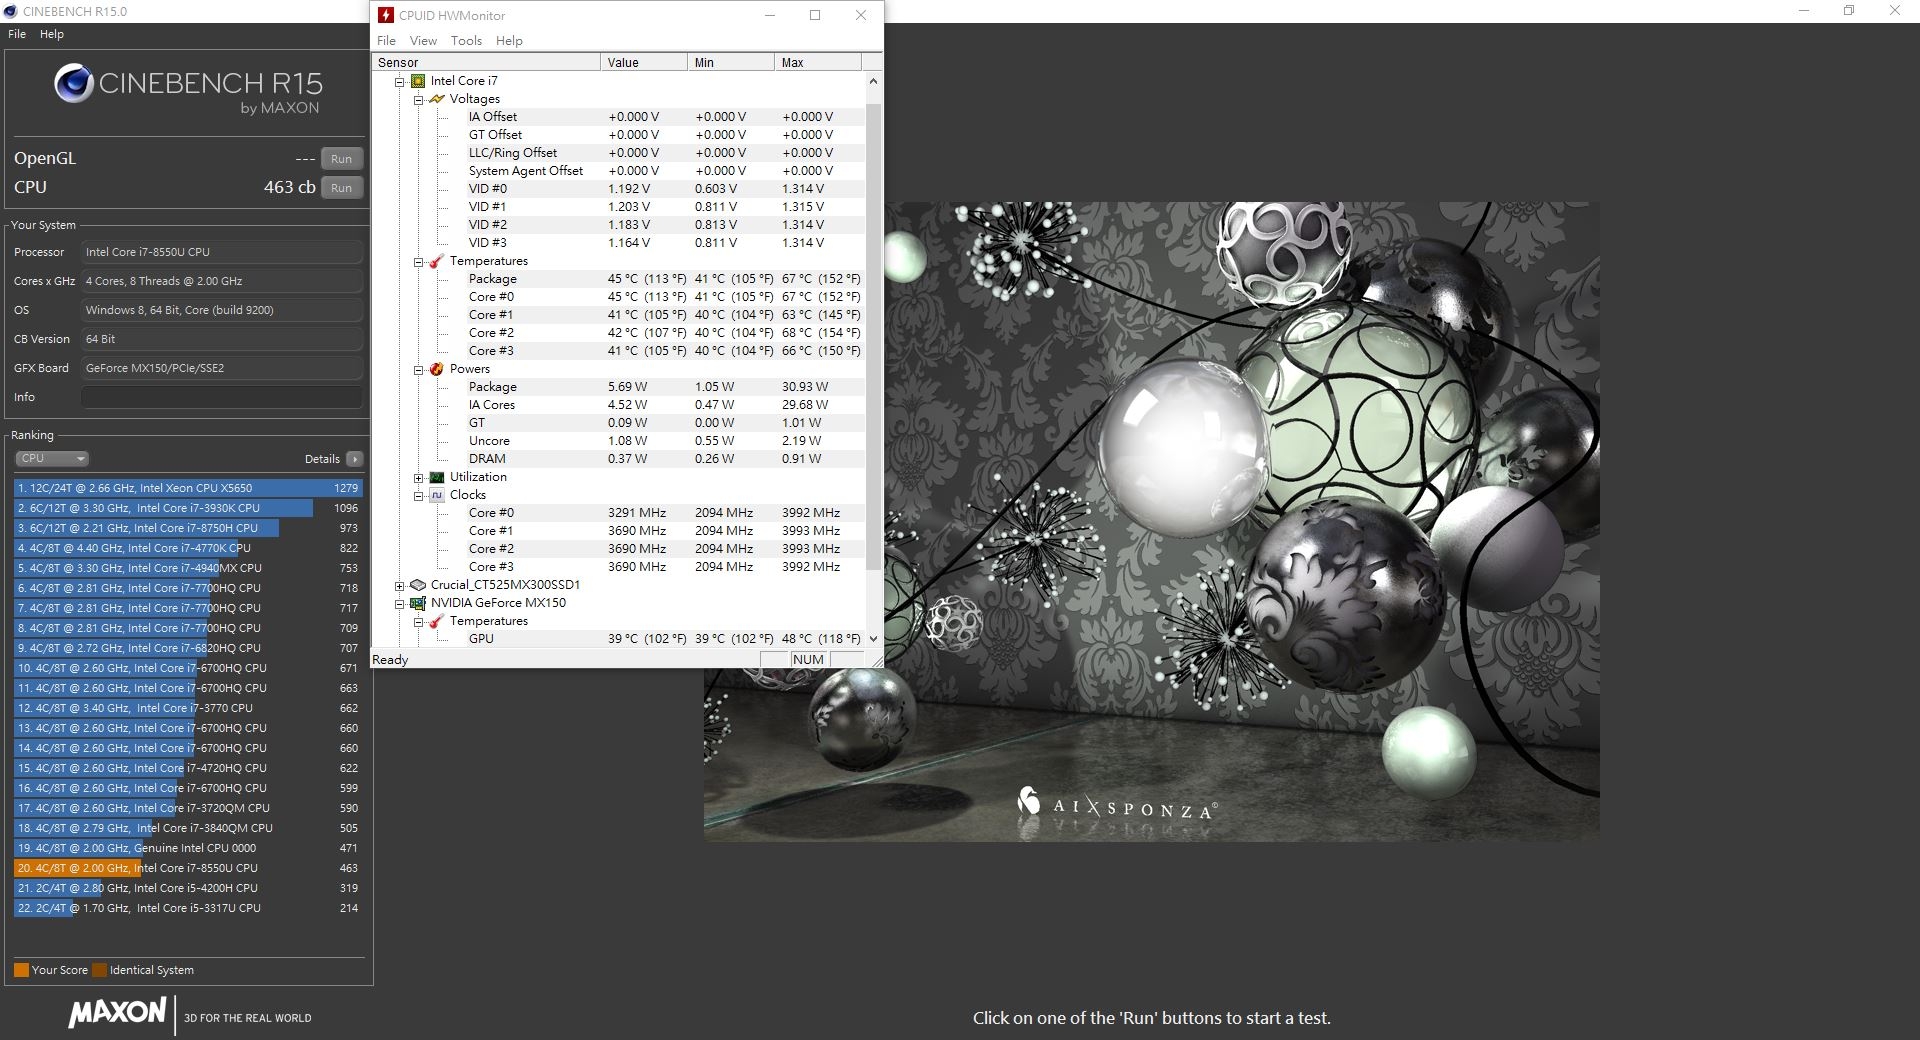Click the NVIDIA GeForce MX150 card icon
Image resolution: width=1920 pixels, height=1040 pixels.
tap(418, 603)
